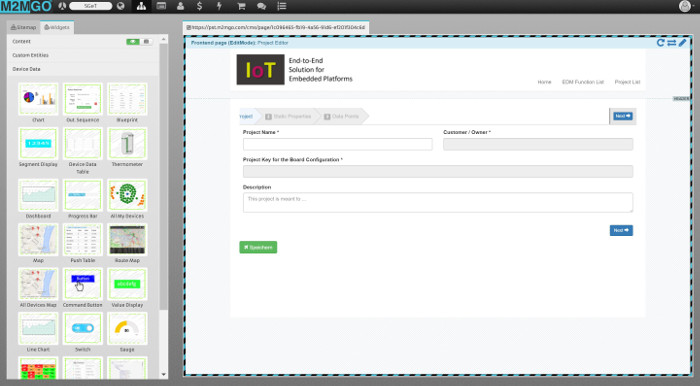Open the card/window icon in top bar
The image size is (700, 386).
pyautogui.click(x=161, y=6)
